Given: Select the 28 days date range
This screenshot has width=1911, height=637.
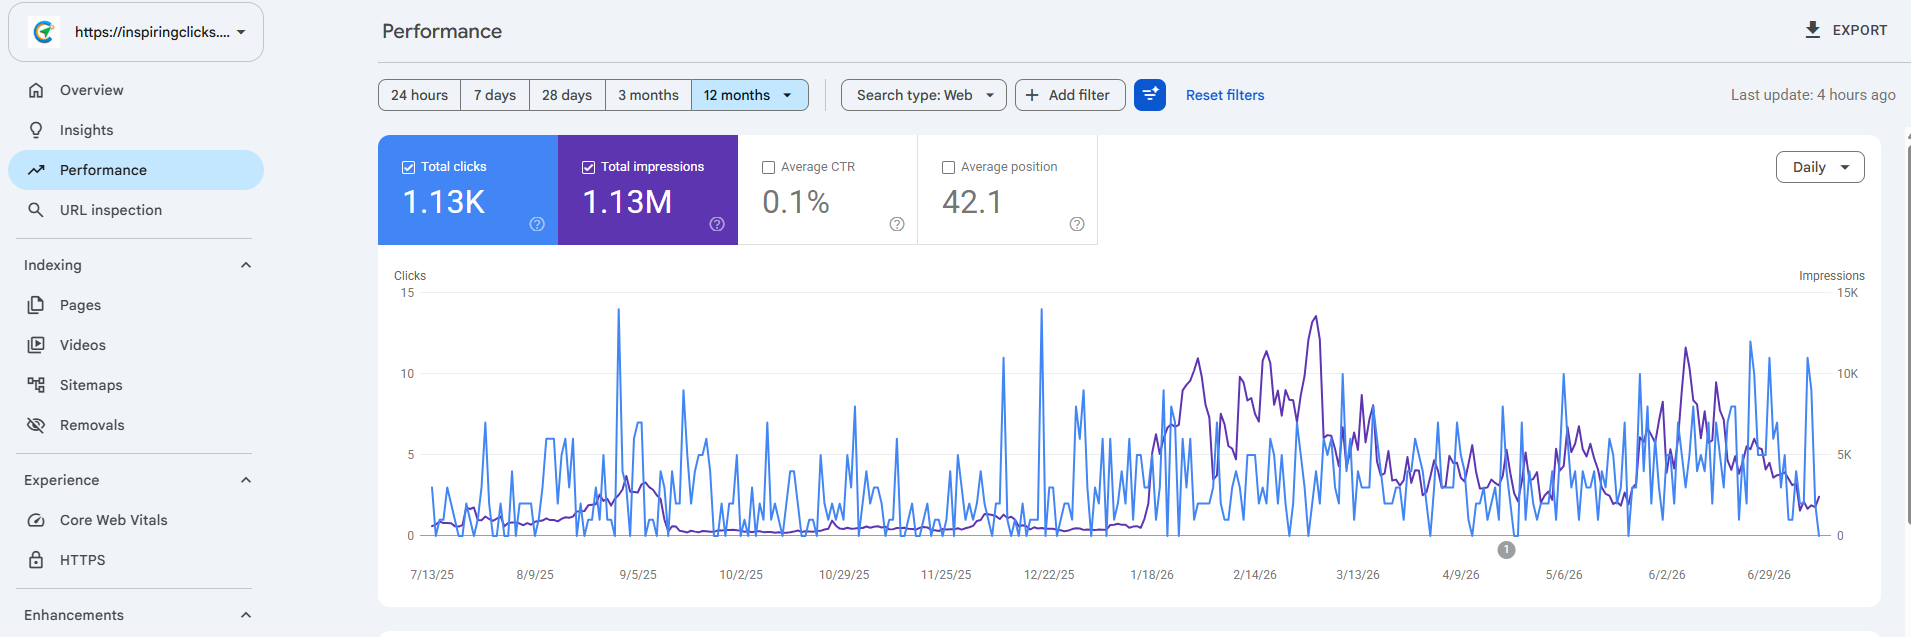Looking at the screenshot, I should point(567,95).
